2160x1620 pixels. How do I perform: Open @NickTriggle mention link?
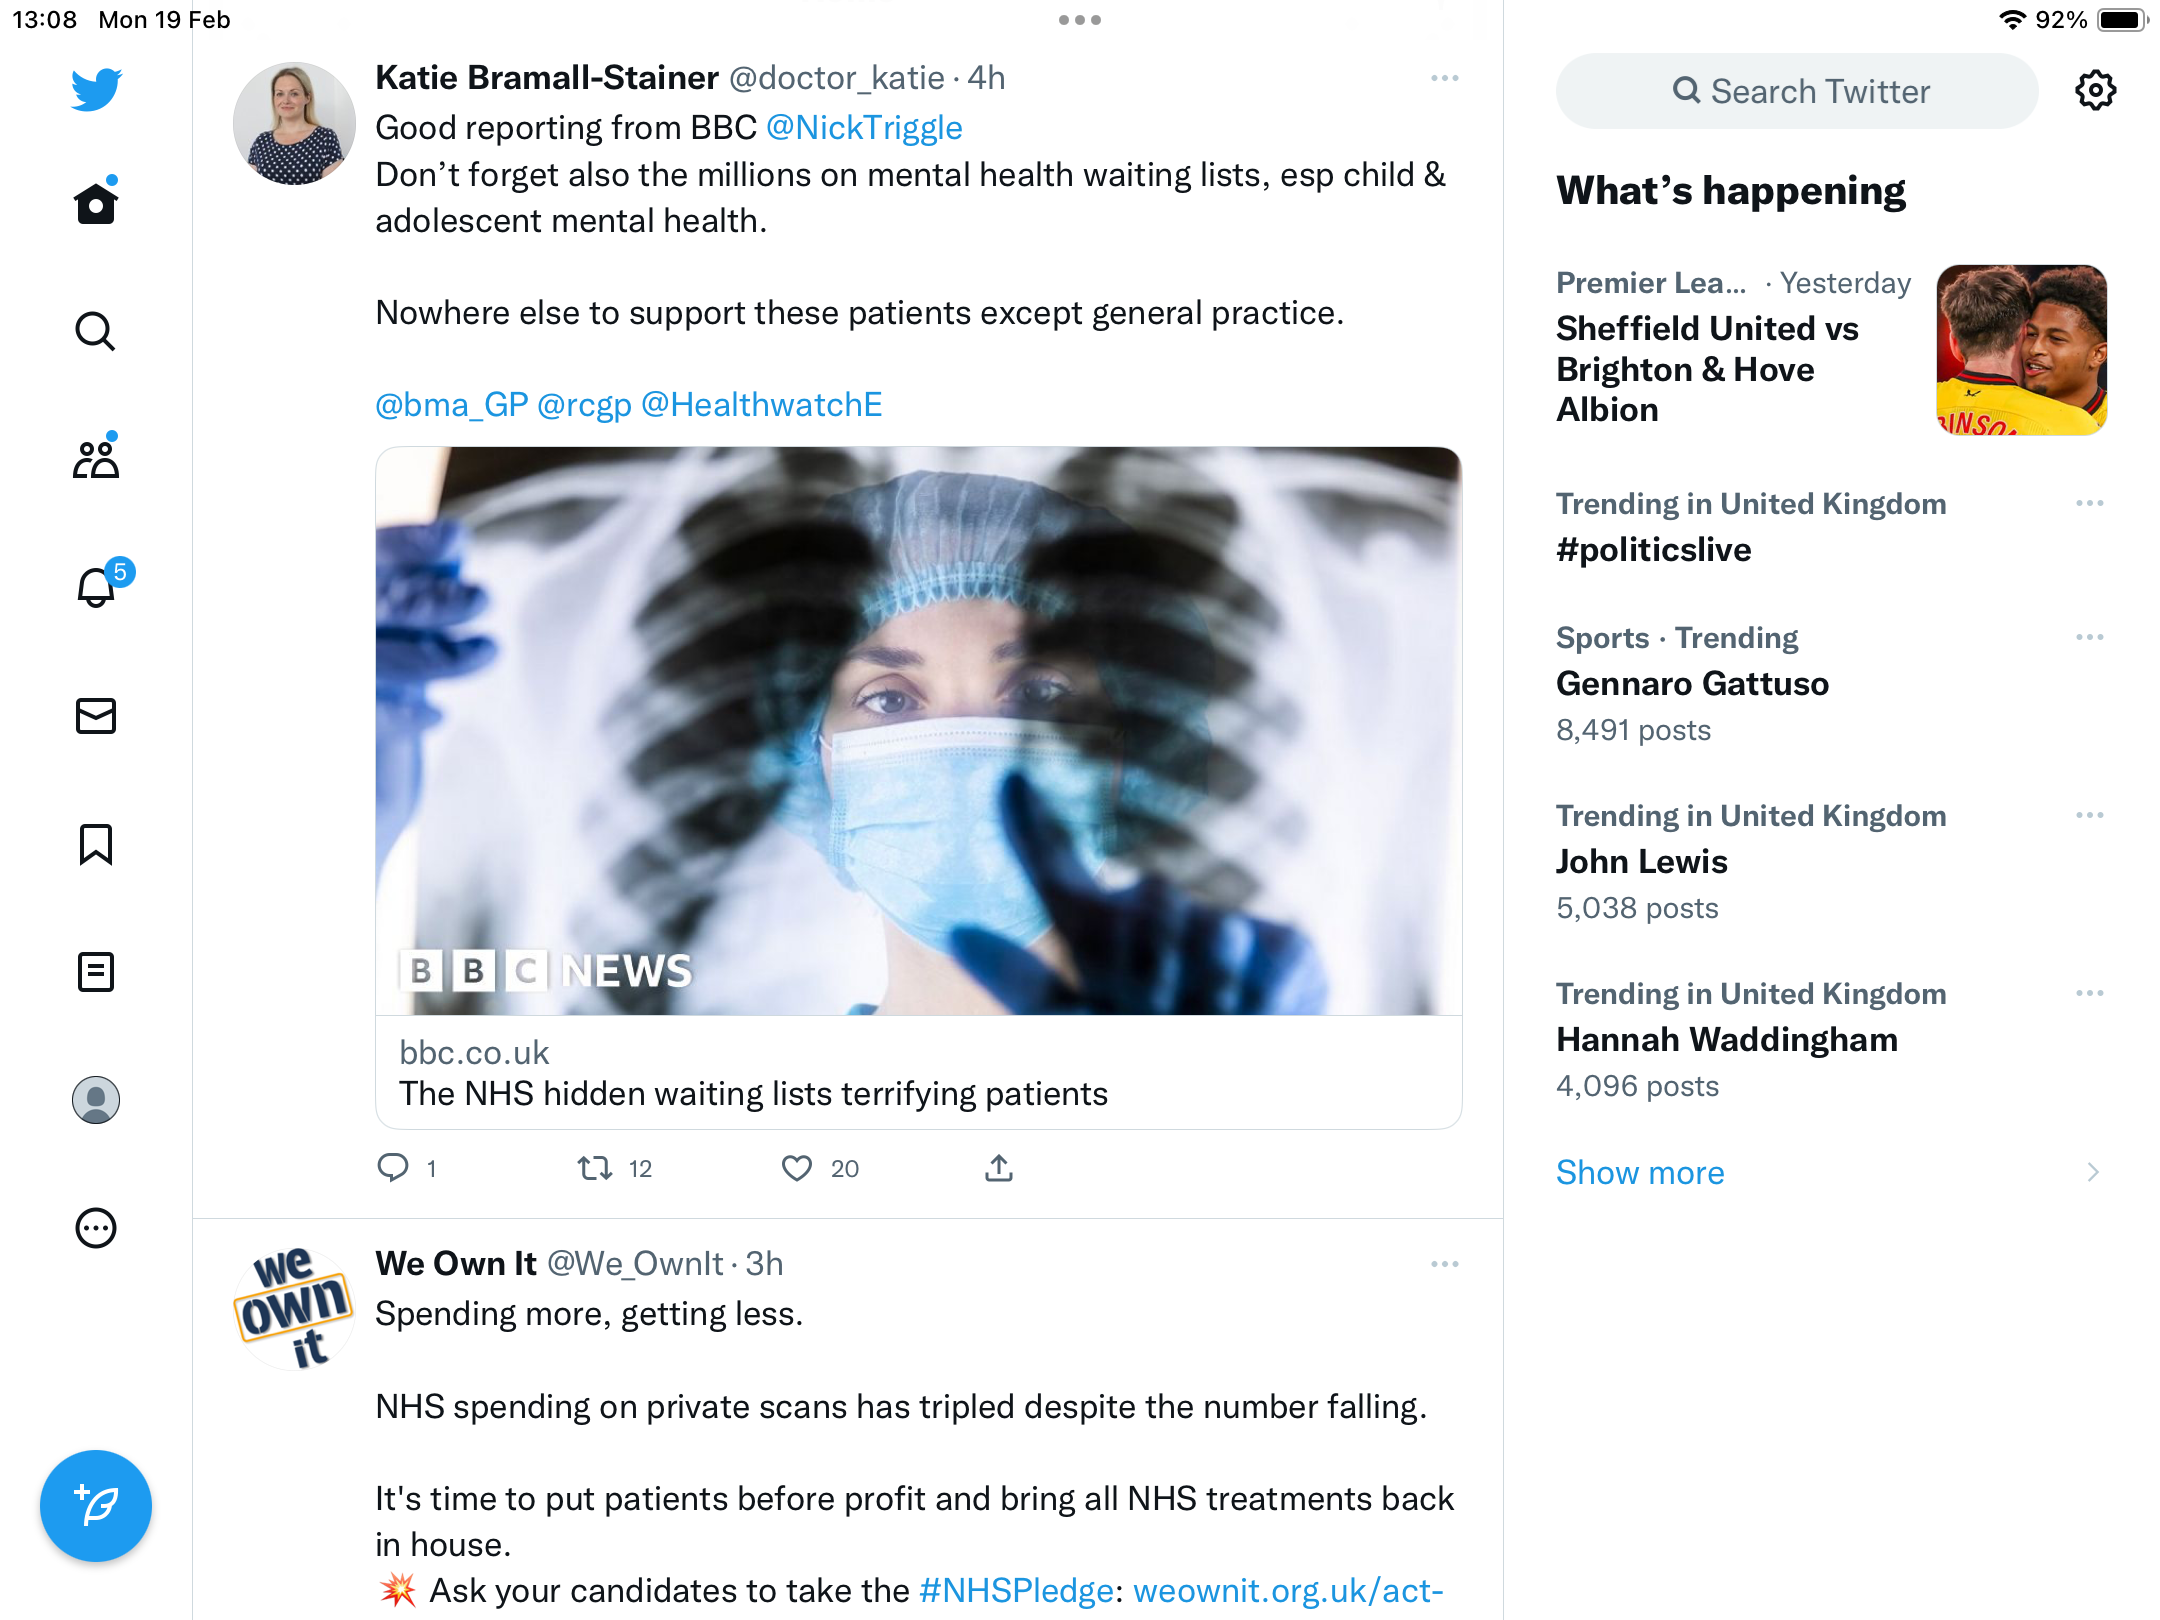864,128
